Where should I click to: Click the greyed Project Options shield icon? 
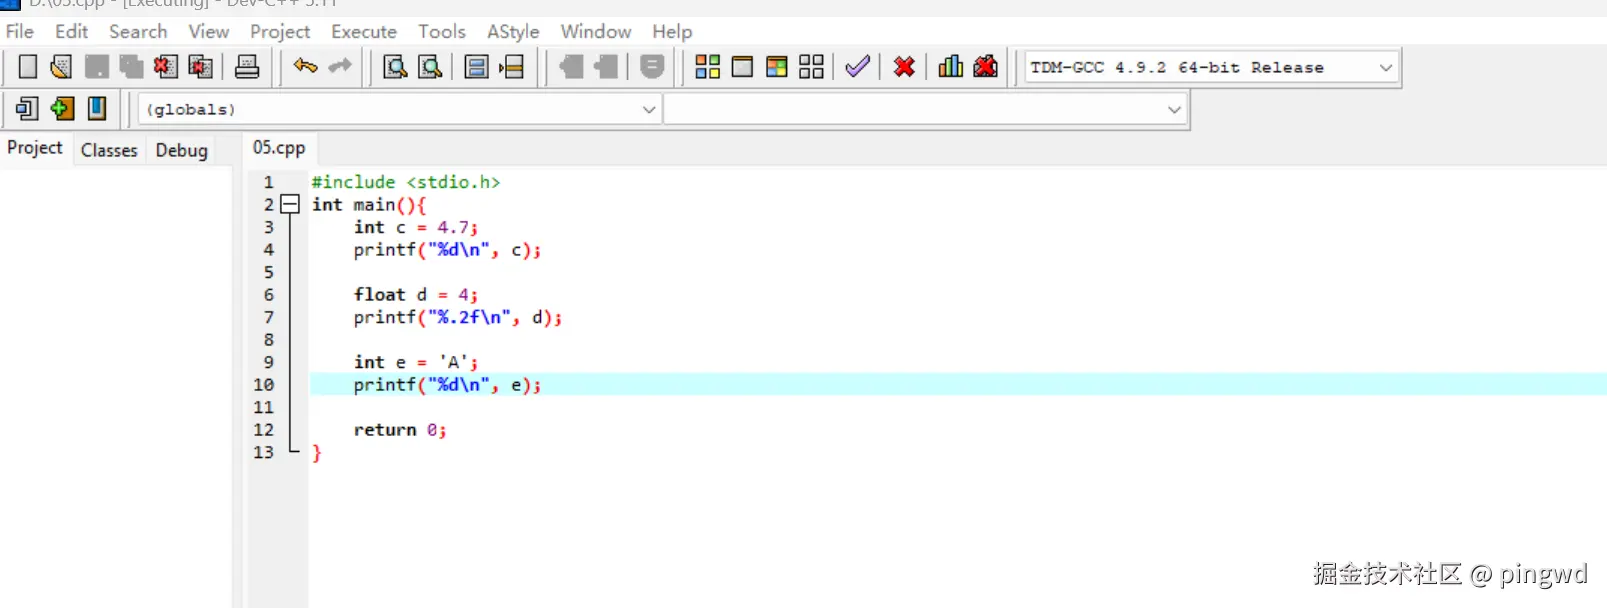[x=652, y=67]
